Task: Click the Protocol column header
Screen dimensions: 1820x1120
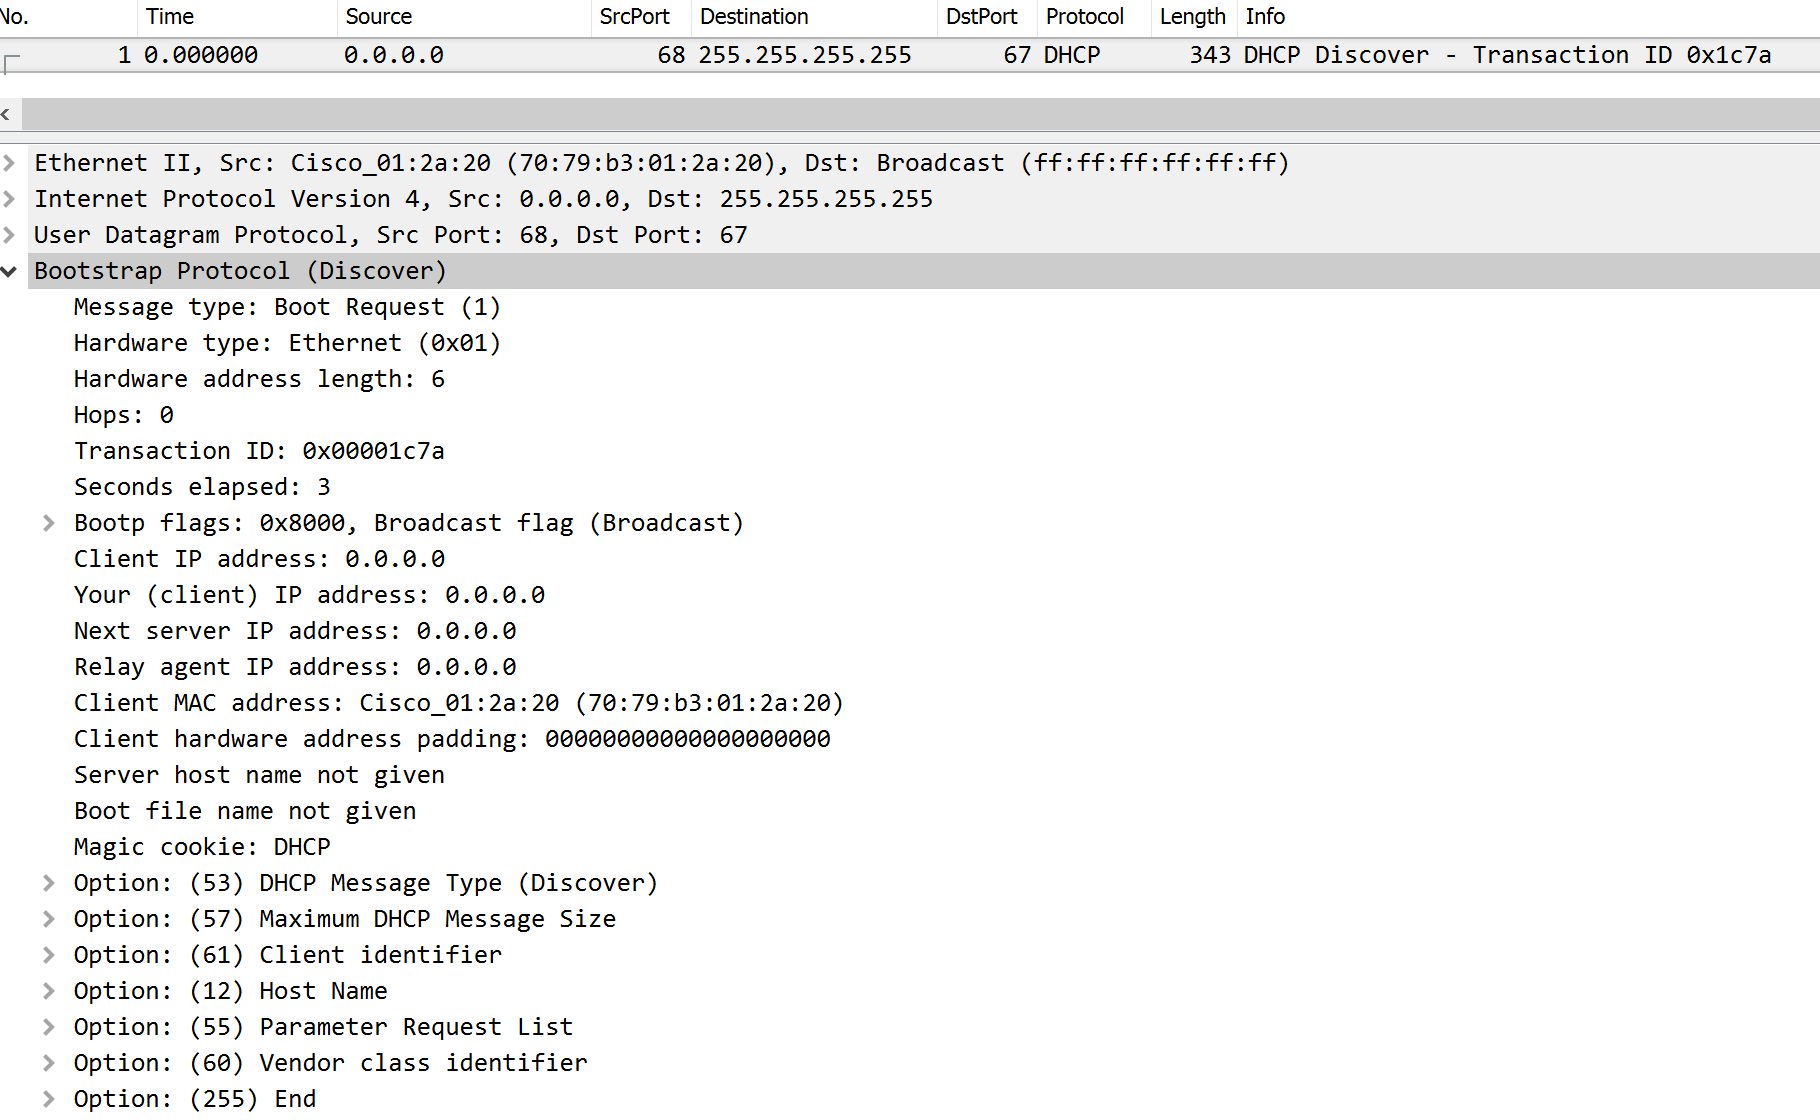Action: tap(1084, 16)
